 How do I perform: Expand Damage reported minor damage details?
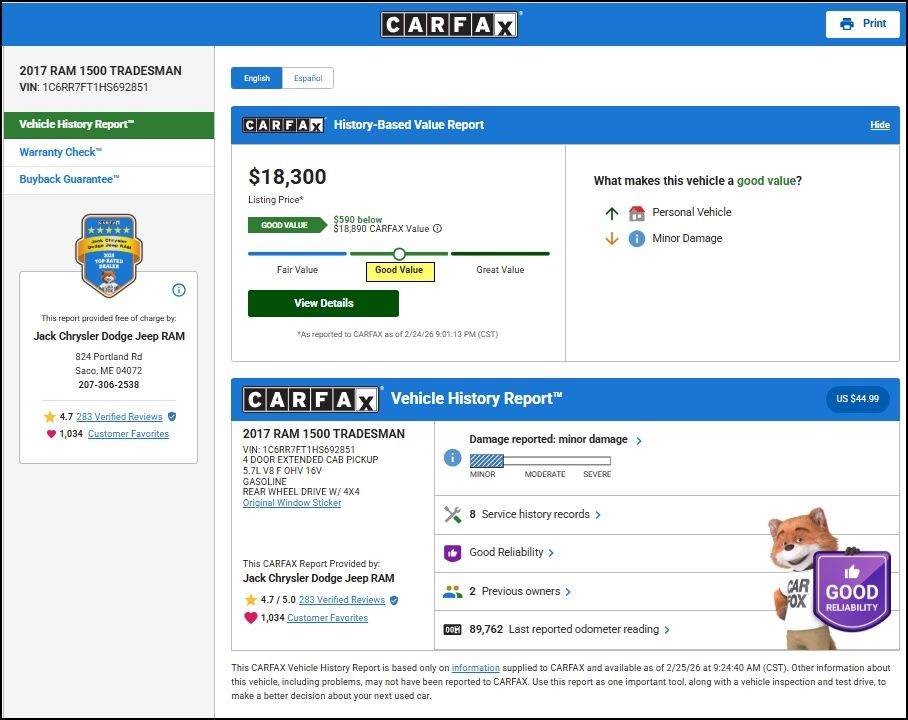639,440
